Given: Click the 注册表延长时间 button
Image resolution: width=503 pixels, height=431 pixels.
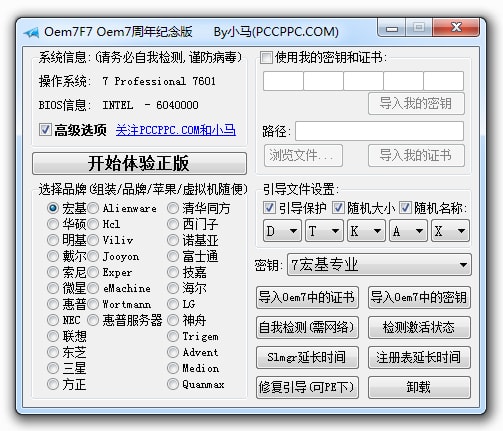Looking at the screenshot, I should (419, 357).
